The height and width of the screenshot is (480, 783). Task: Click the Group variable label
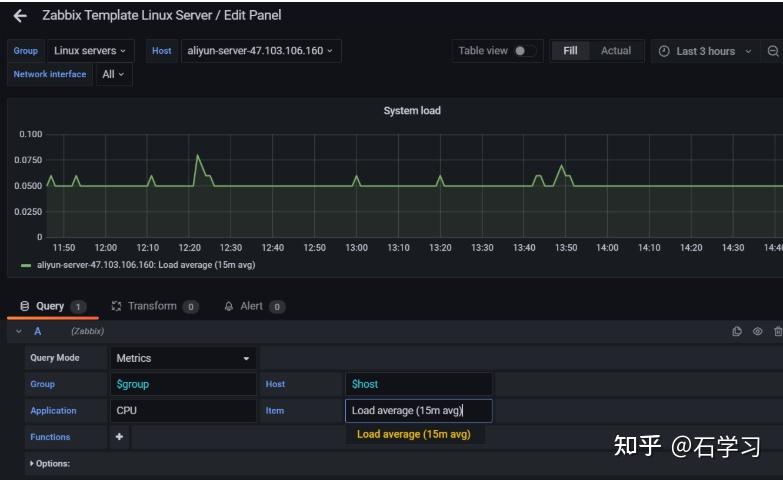(25, 51)
